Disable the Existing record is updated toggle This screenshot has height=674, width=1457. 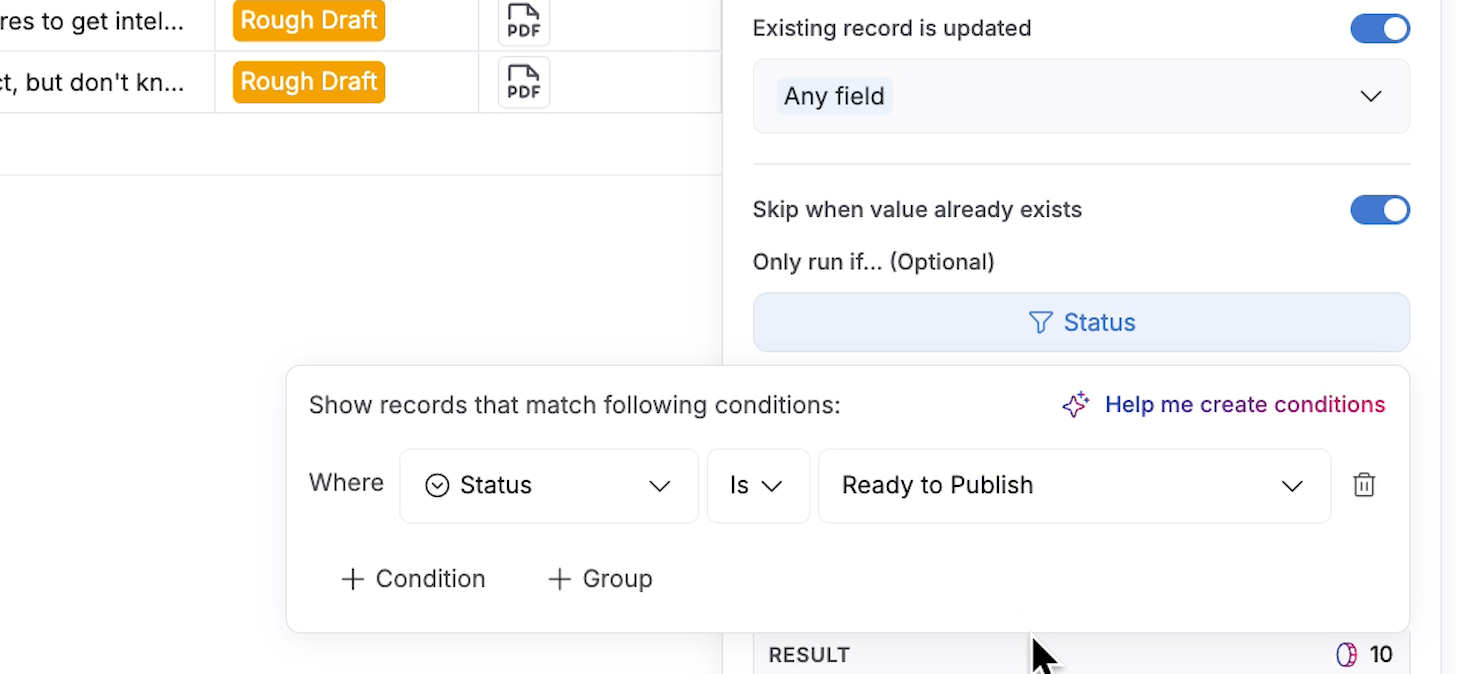point(1380,28)
